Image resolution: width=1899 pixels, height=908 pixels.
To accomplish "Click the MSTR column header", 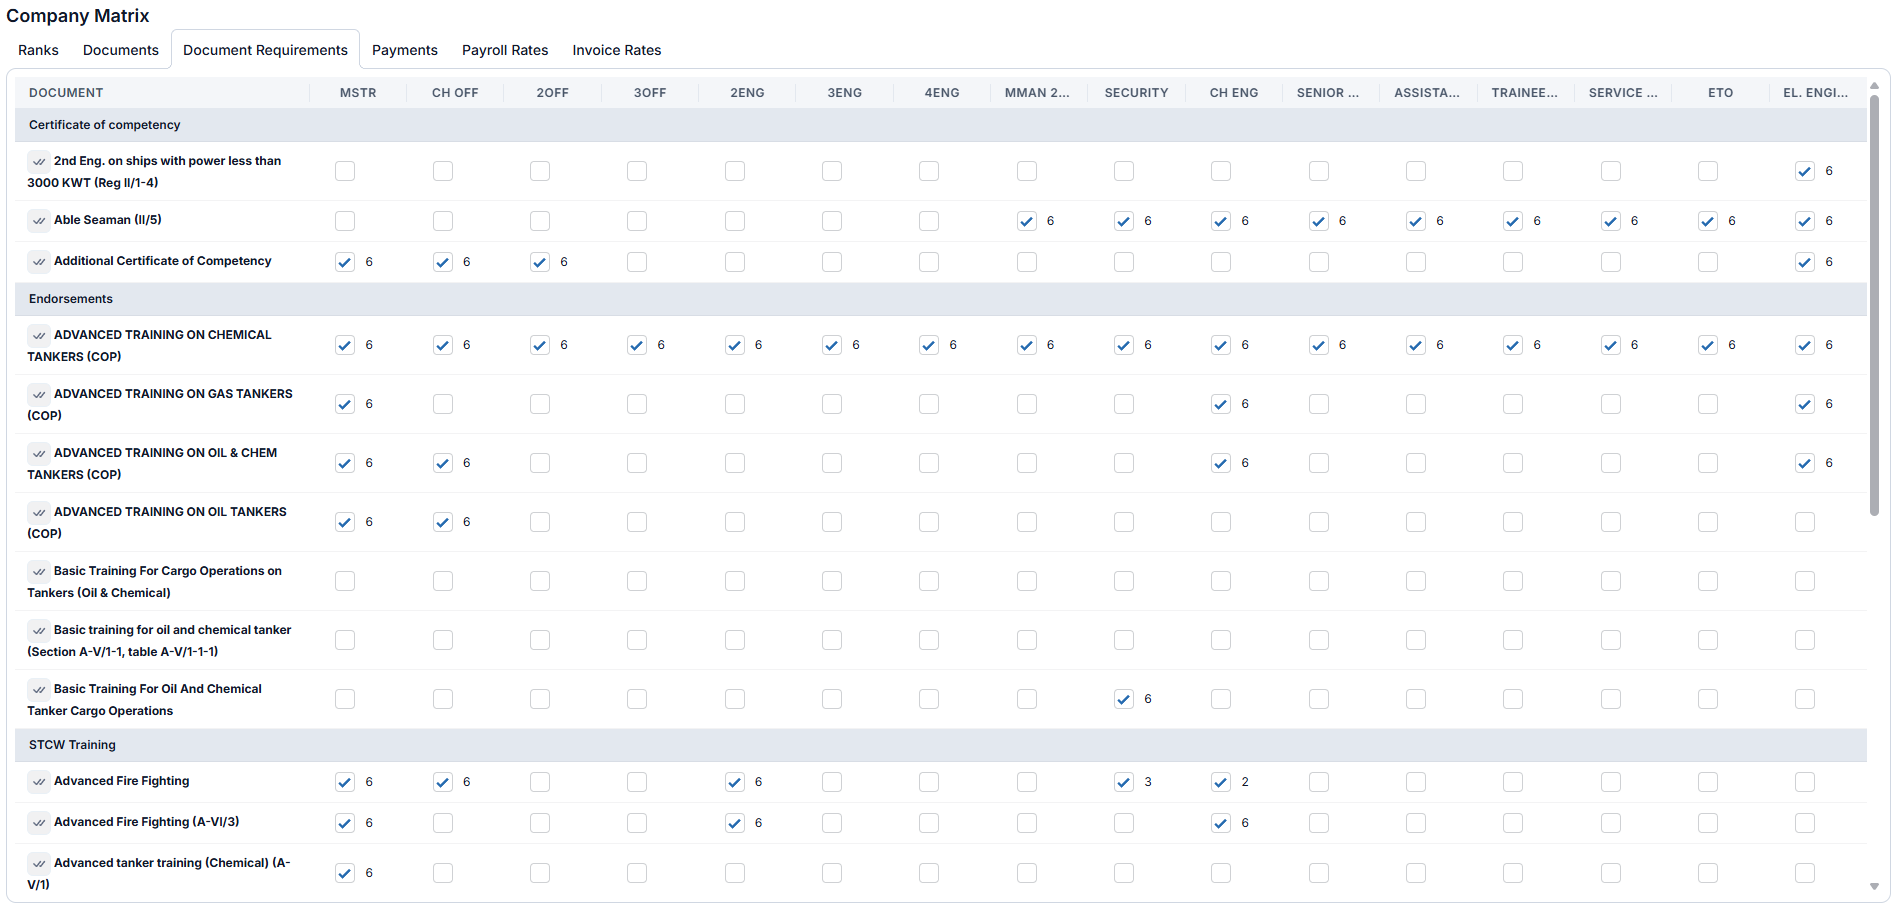I will (358, 93).
